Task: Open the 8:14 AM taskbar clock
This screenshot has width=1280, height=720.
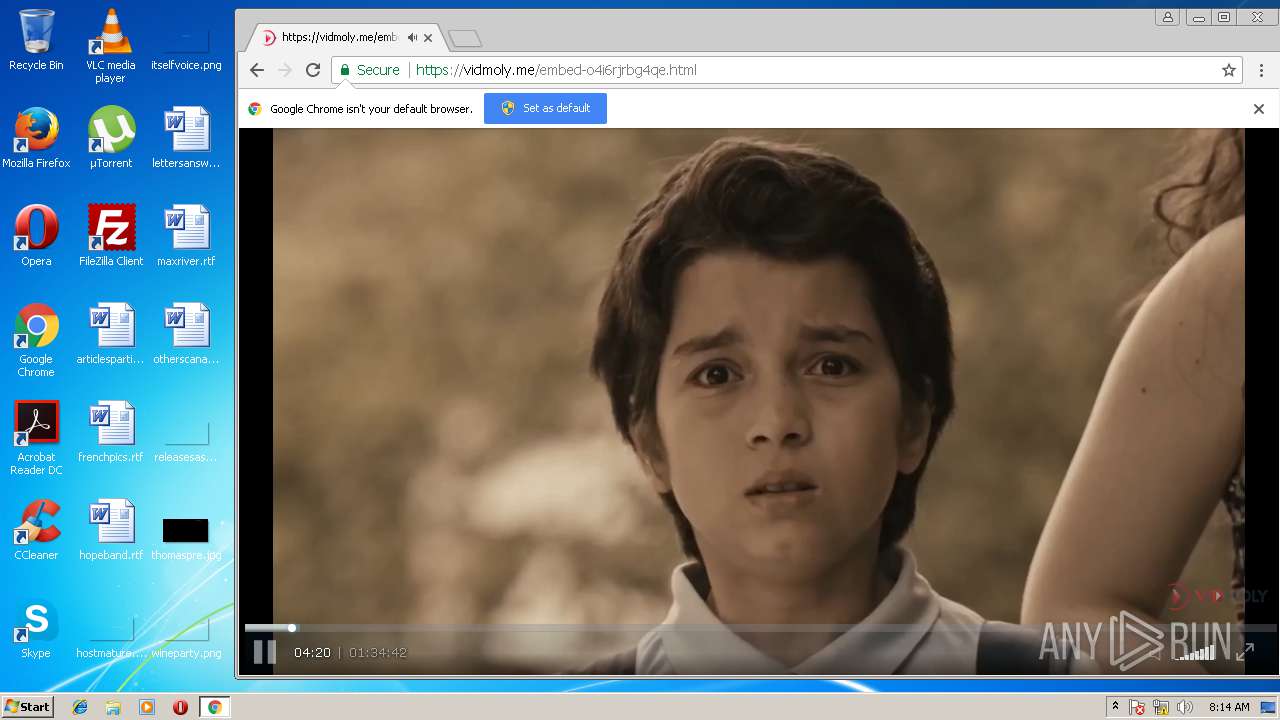Action: click(x=1229, y=707)
